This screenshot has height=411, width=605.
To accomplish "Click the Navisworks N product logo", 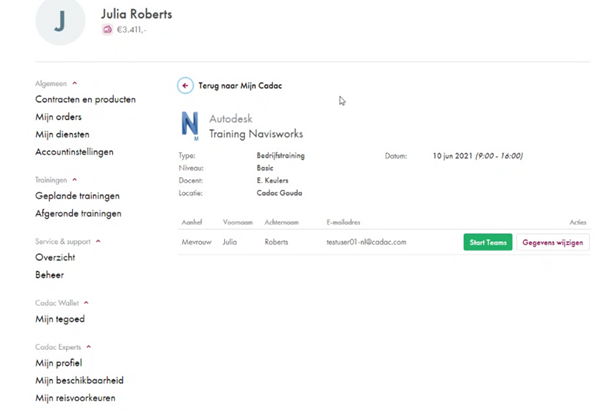I will point(190,125).
